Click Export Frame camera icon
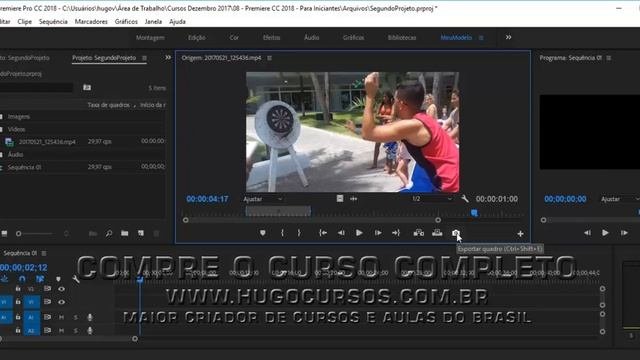The image size is (640, 360). click(456, 233)
